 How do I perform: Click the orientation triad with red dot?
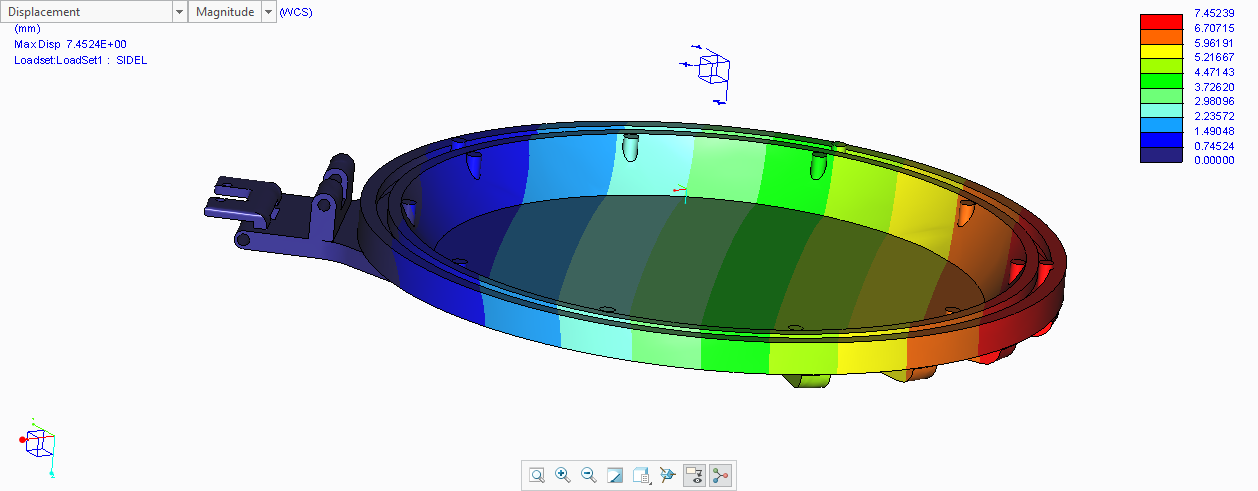click(x=37, y=445)
